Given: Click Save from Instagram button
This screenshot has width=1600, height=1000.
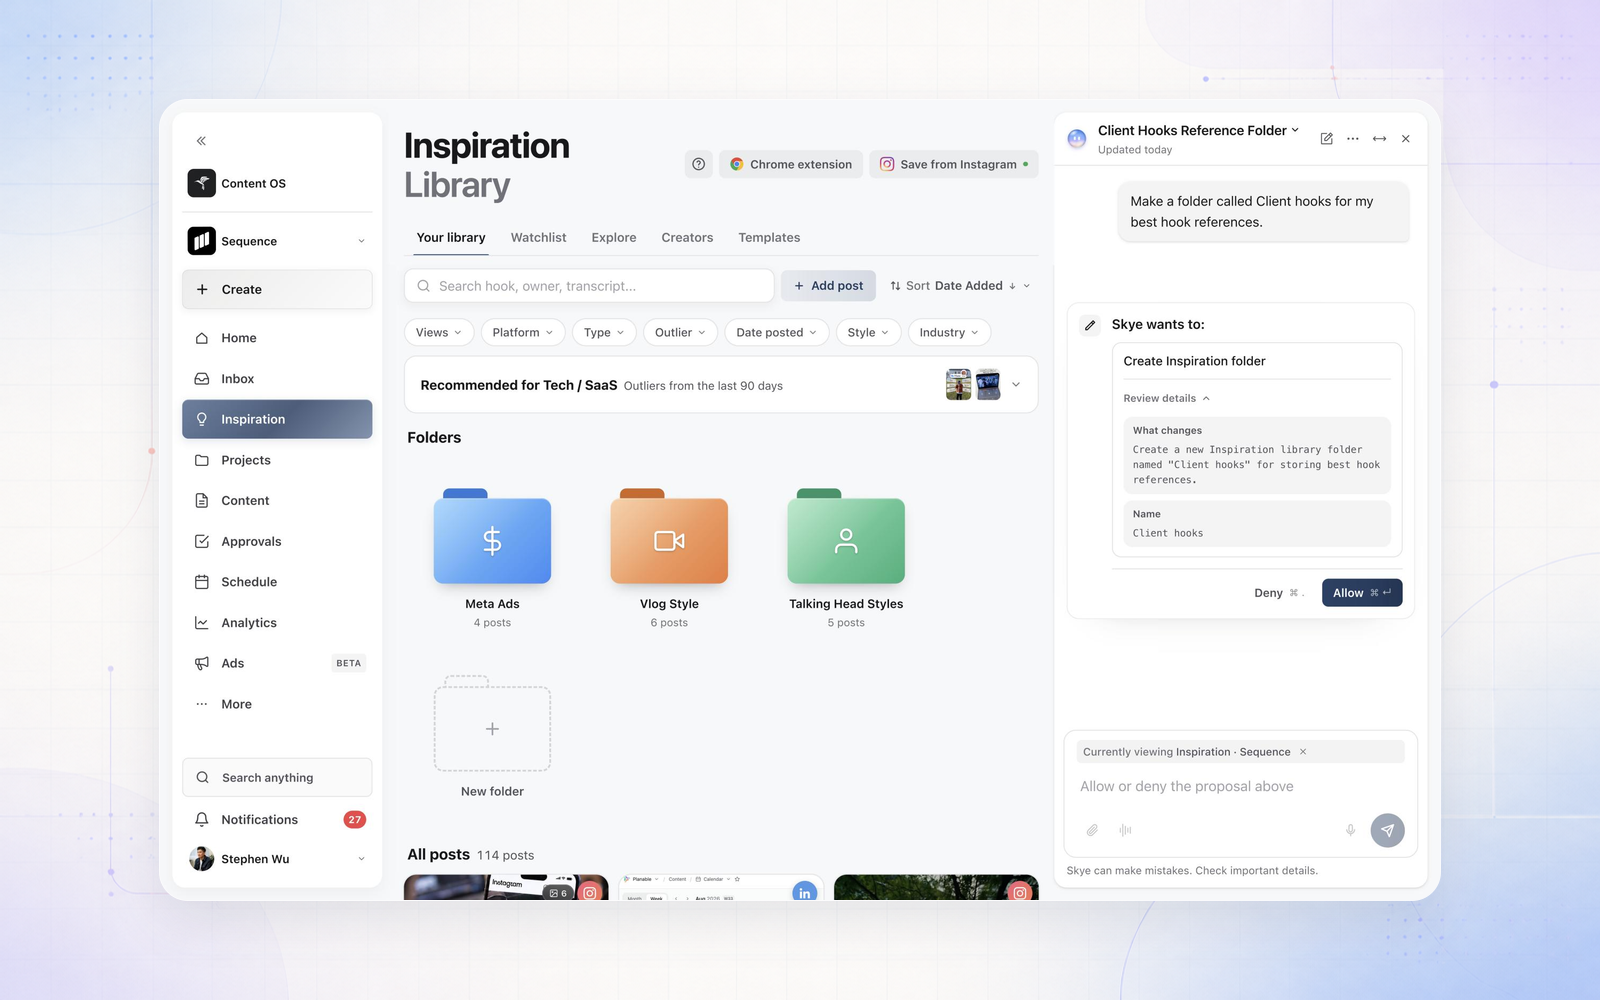Looking at the screenshot, I should point(954,164).
